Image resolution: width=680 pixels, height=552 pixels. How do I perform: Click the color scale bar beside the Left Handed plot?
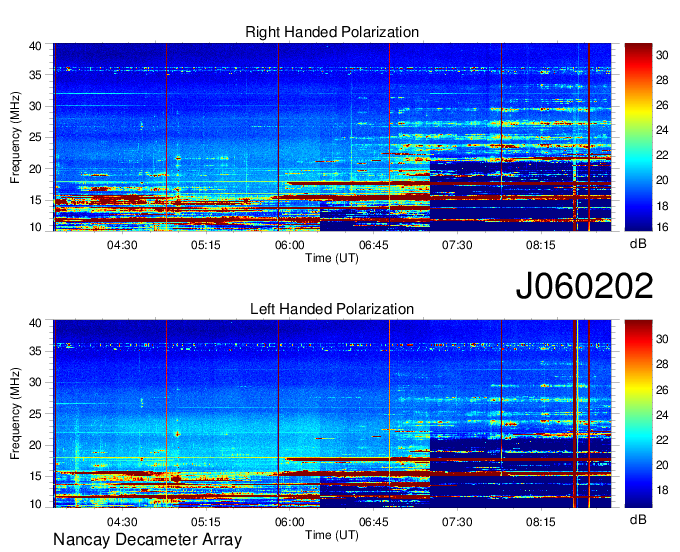[638, 414]
